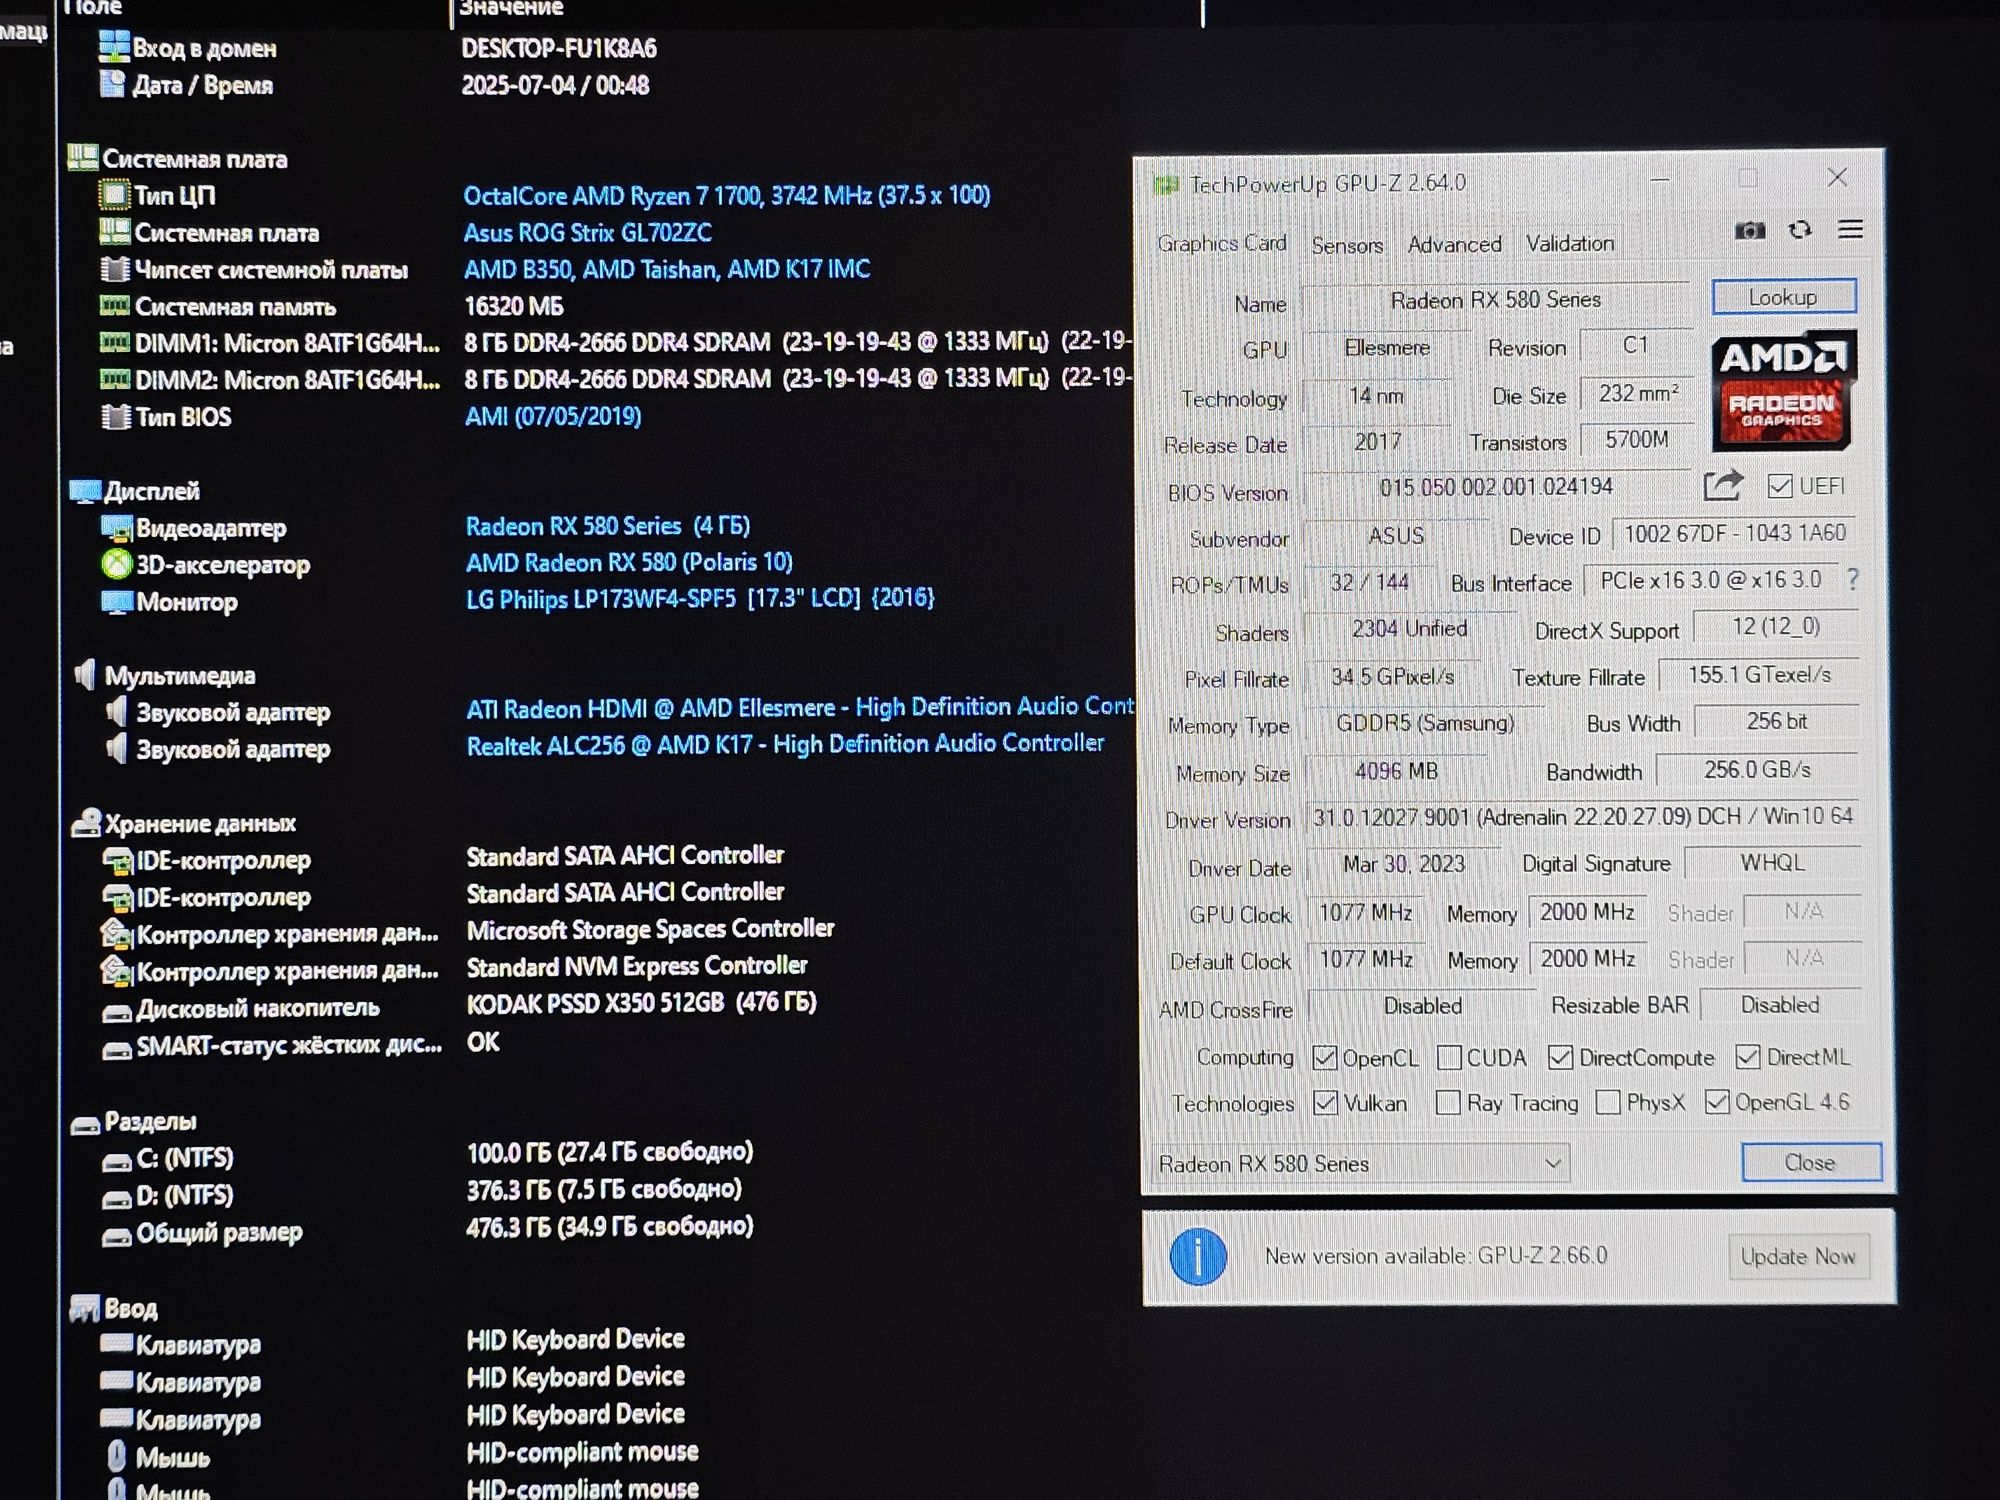Open the GPU-Z hamburger menu
This screenshot has height=1500, width=2000.
pos(1850,230)
